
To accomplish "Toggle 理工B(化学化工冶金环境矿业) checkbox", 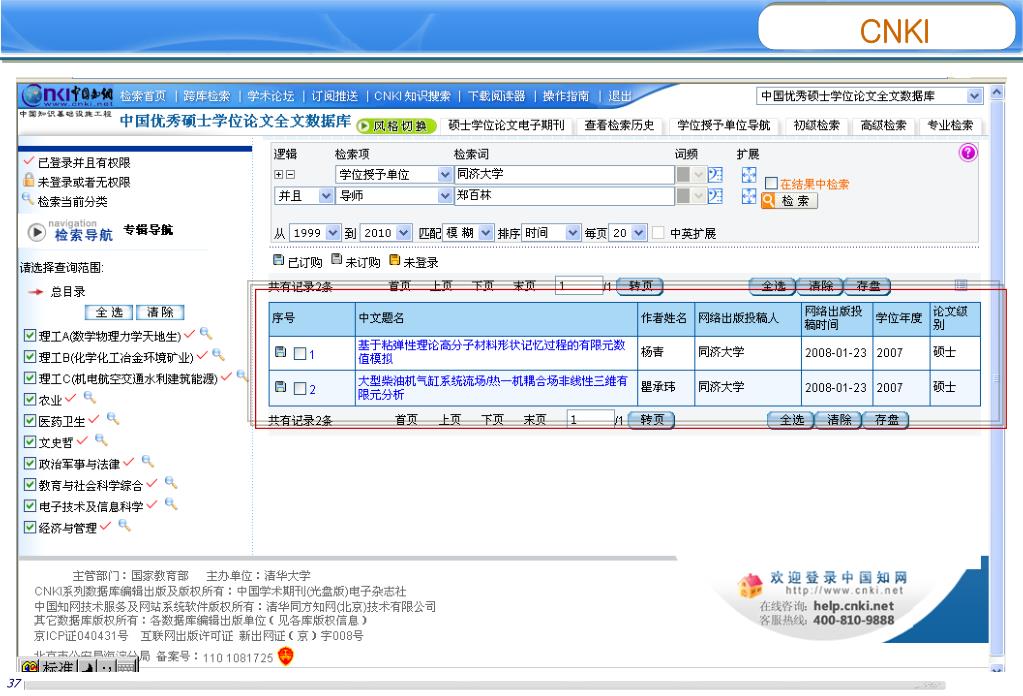I will pos(29,356).
